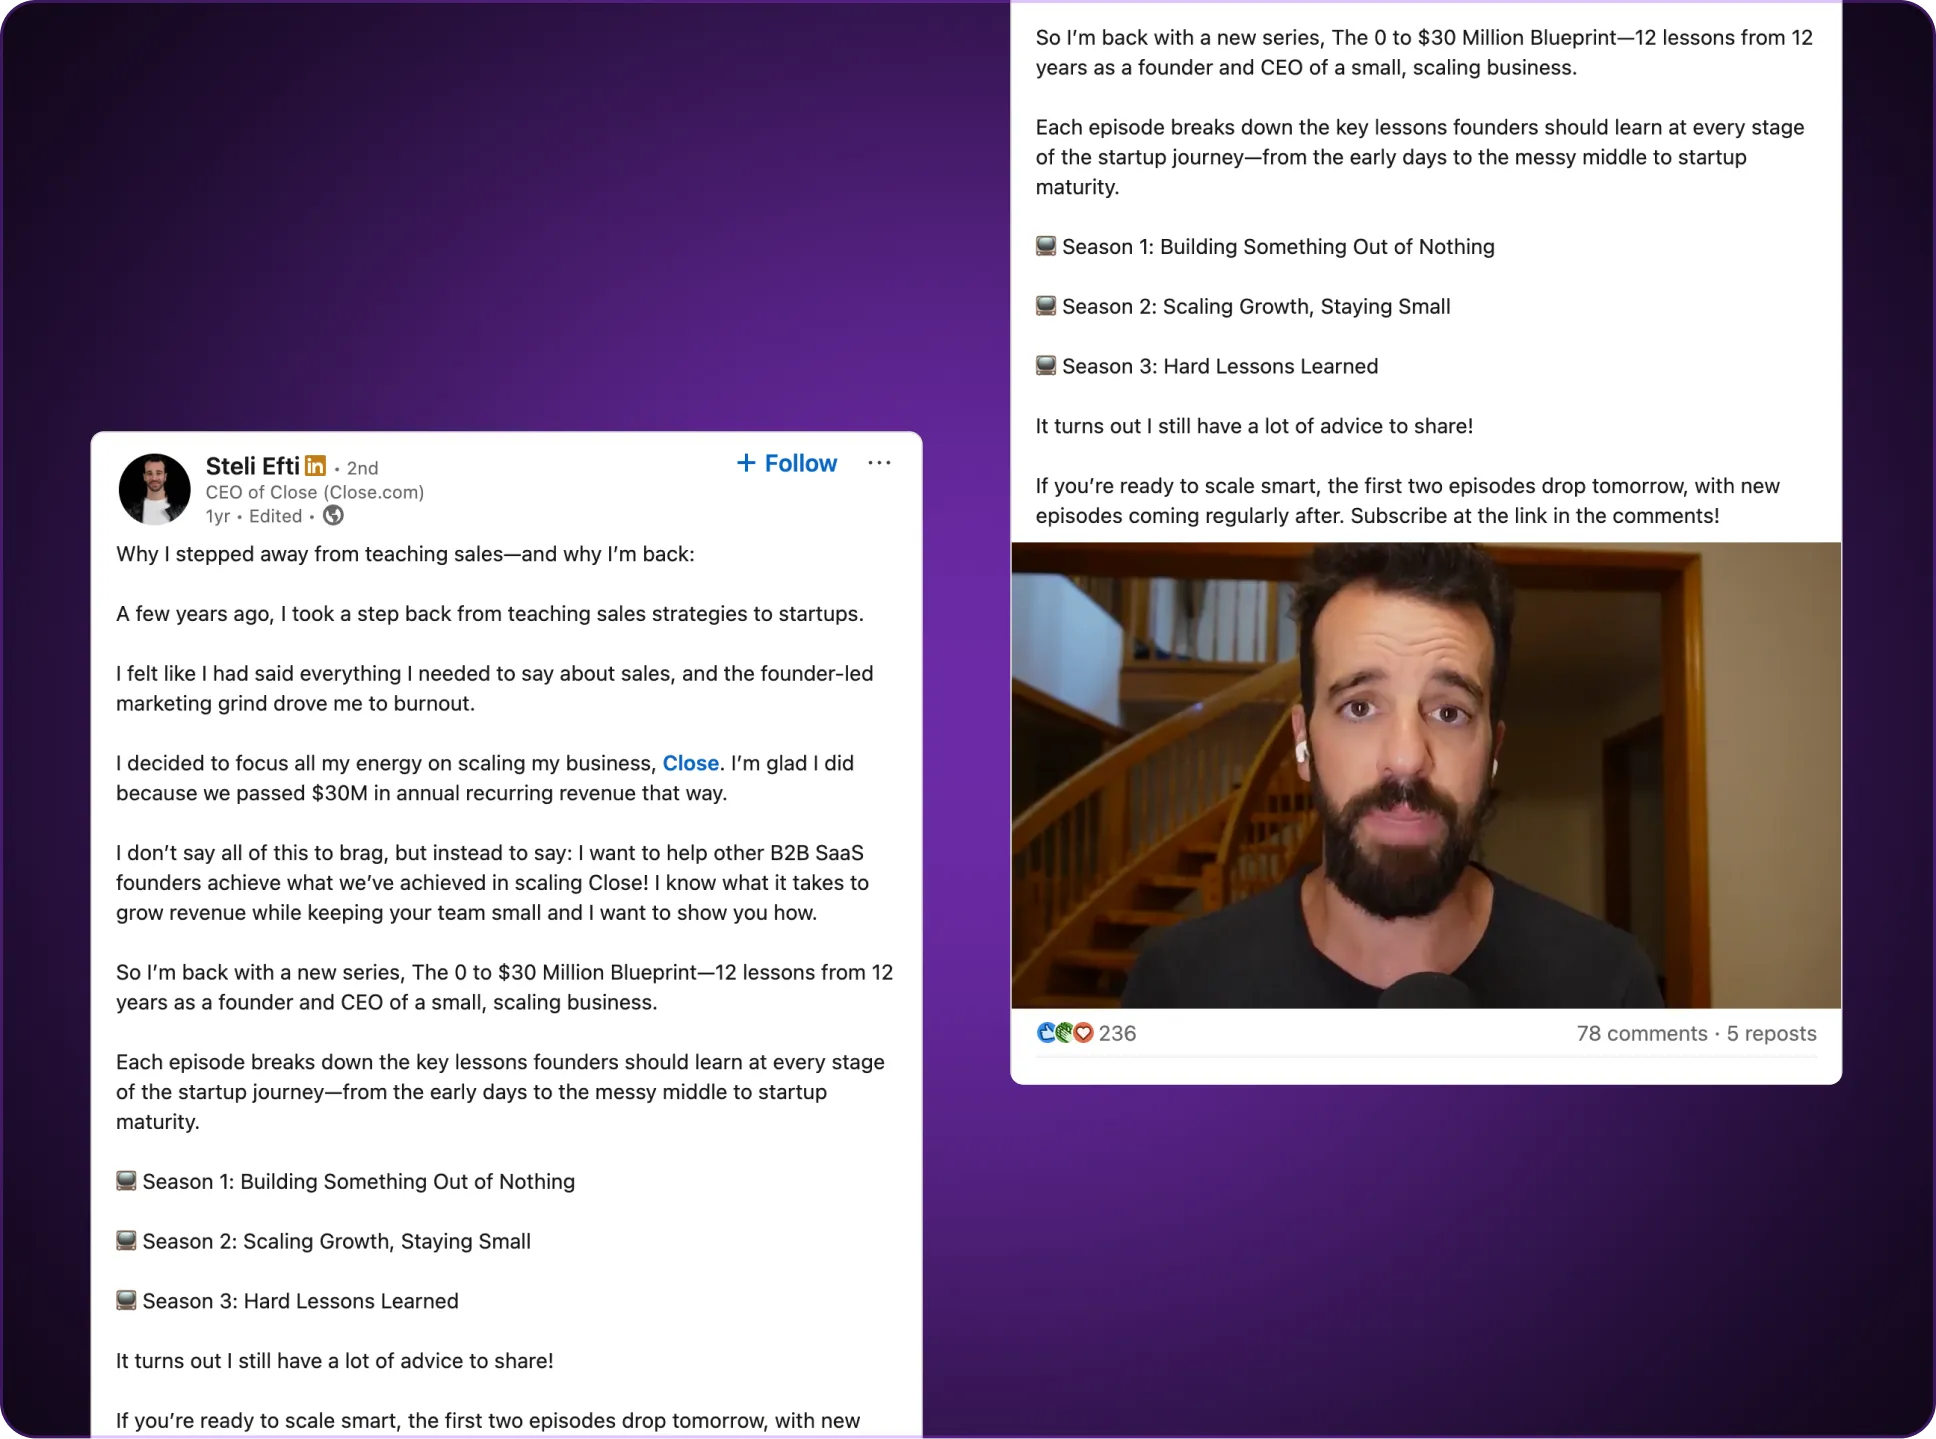The image size is (1936, 1439).
Task: Click the red heart Love reaction icon
Action: (x=1083, y=1033)
